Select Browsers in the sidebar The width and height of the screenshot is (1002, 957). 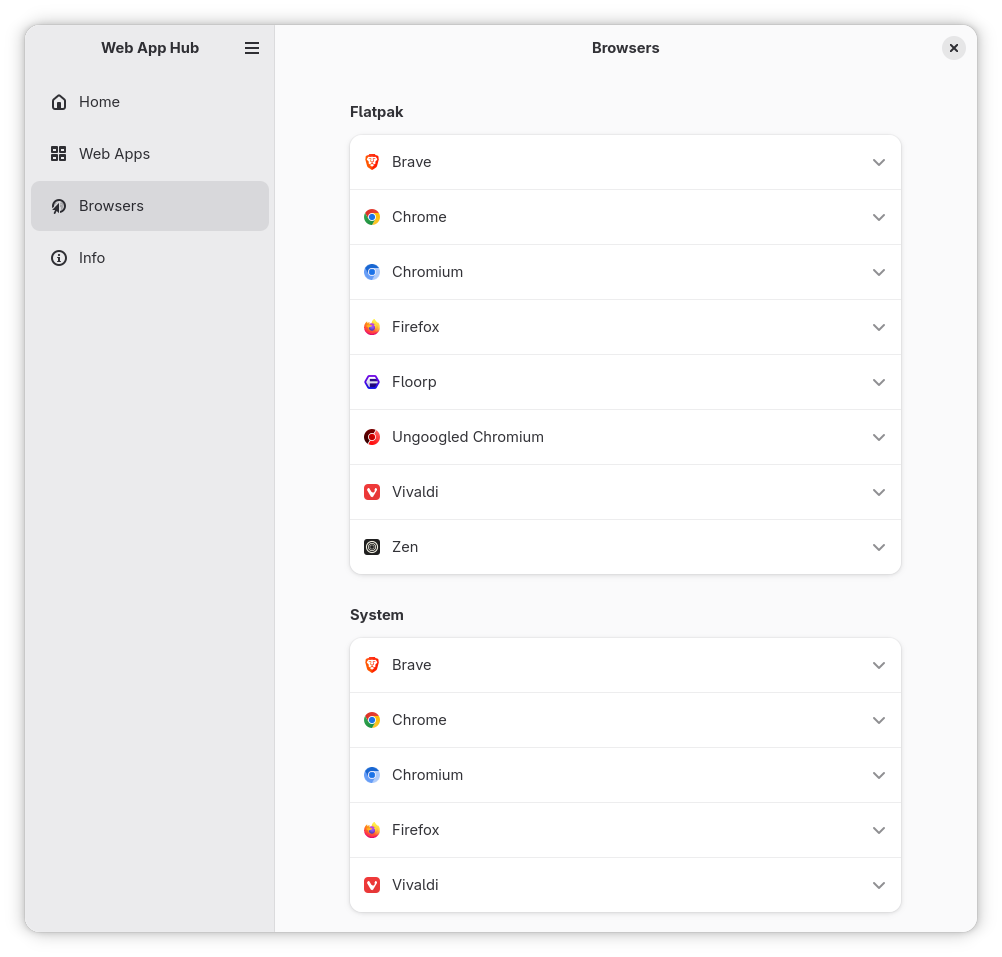coord(111,206)
